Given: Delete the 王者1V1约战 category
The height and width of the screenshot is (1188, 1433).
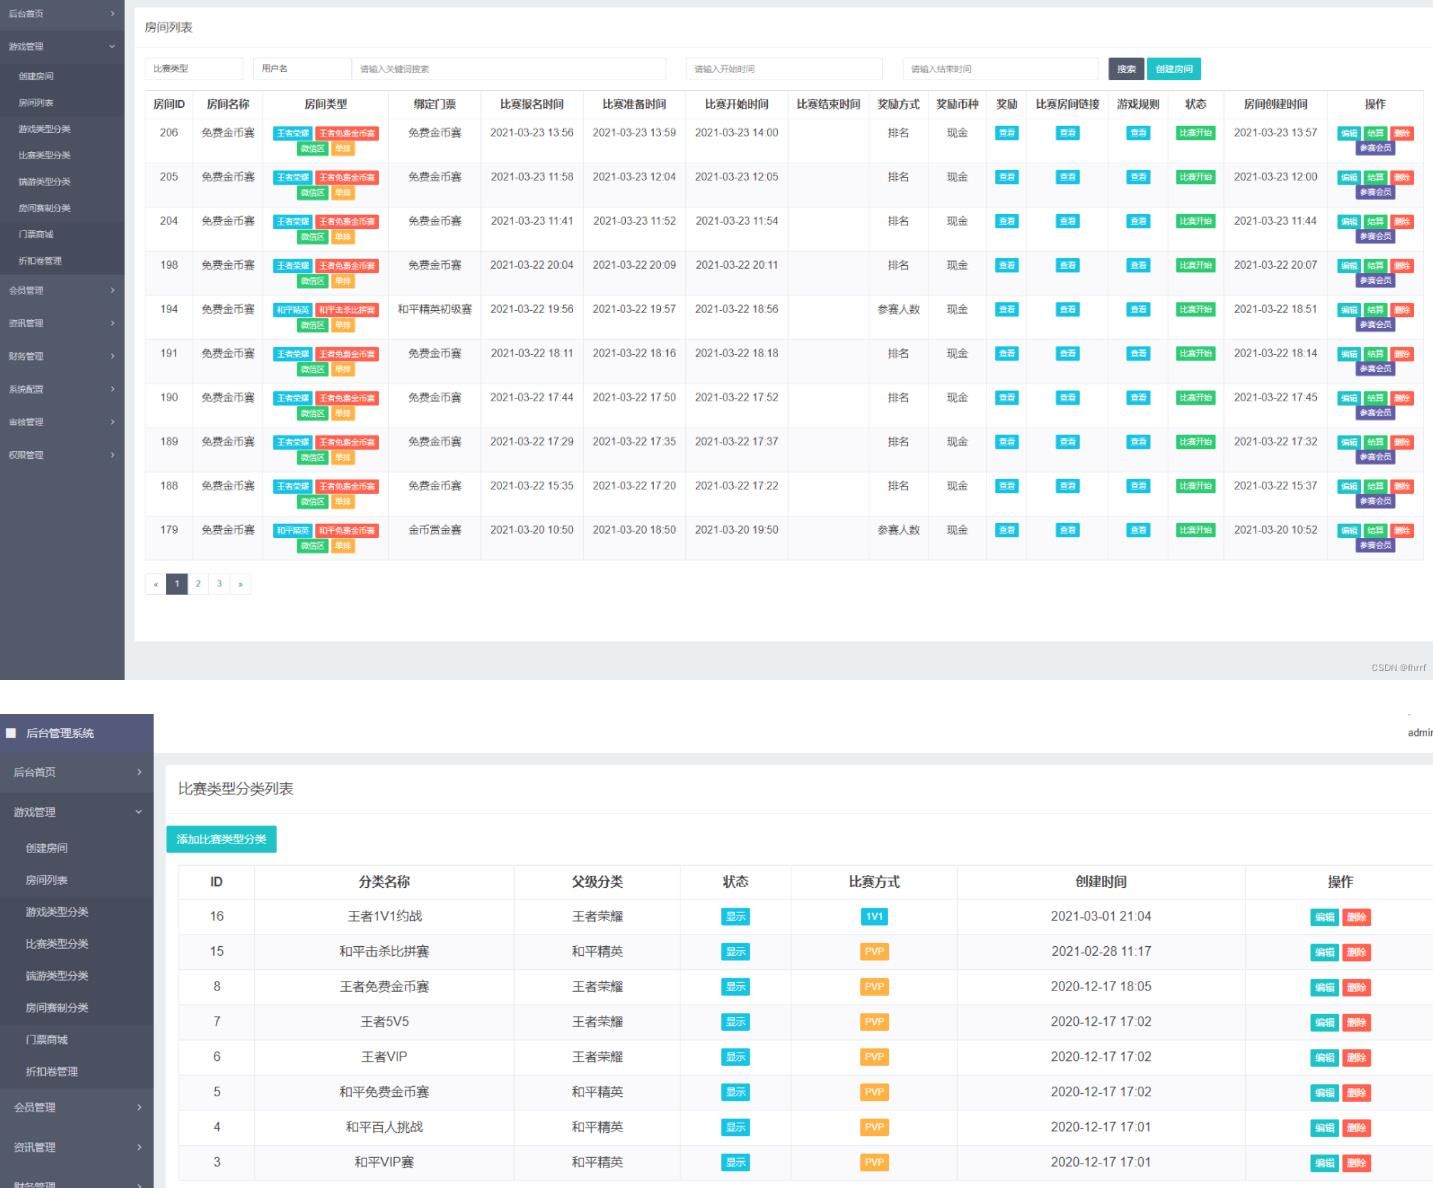Looking at the screenshot, I should [x=1356, y=917].
